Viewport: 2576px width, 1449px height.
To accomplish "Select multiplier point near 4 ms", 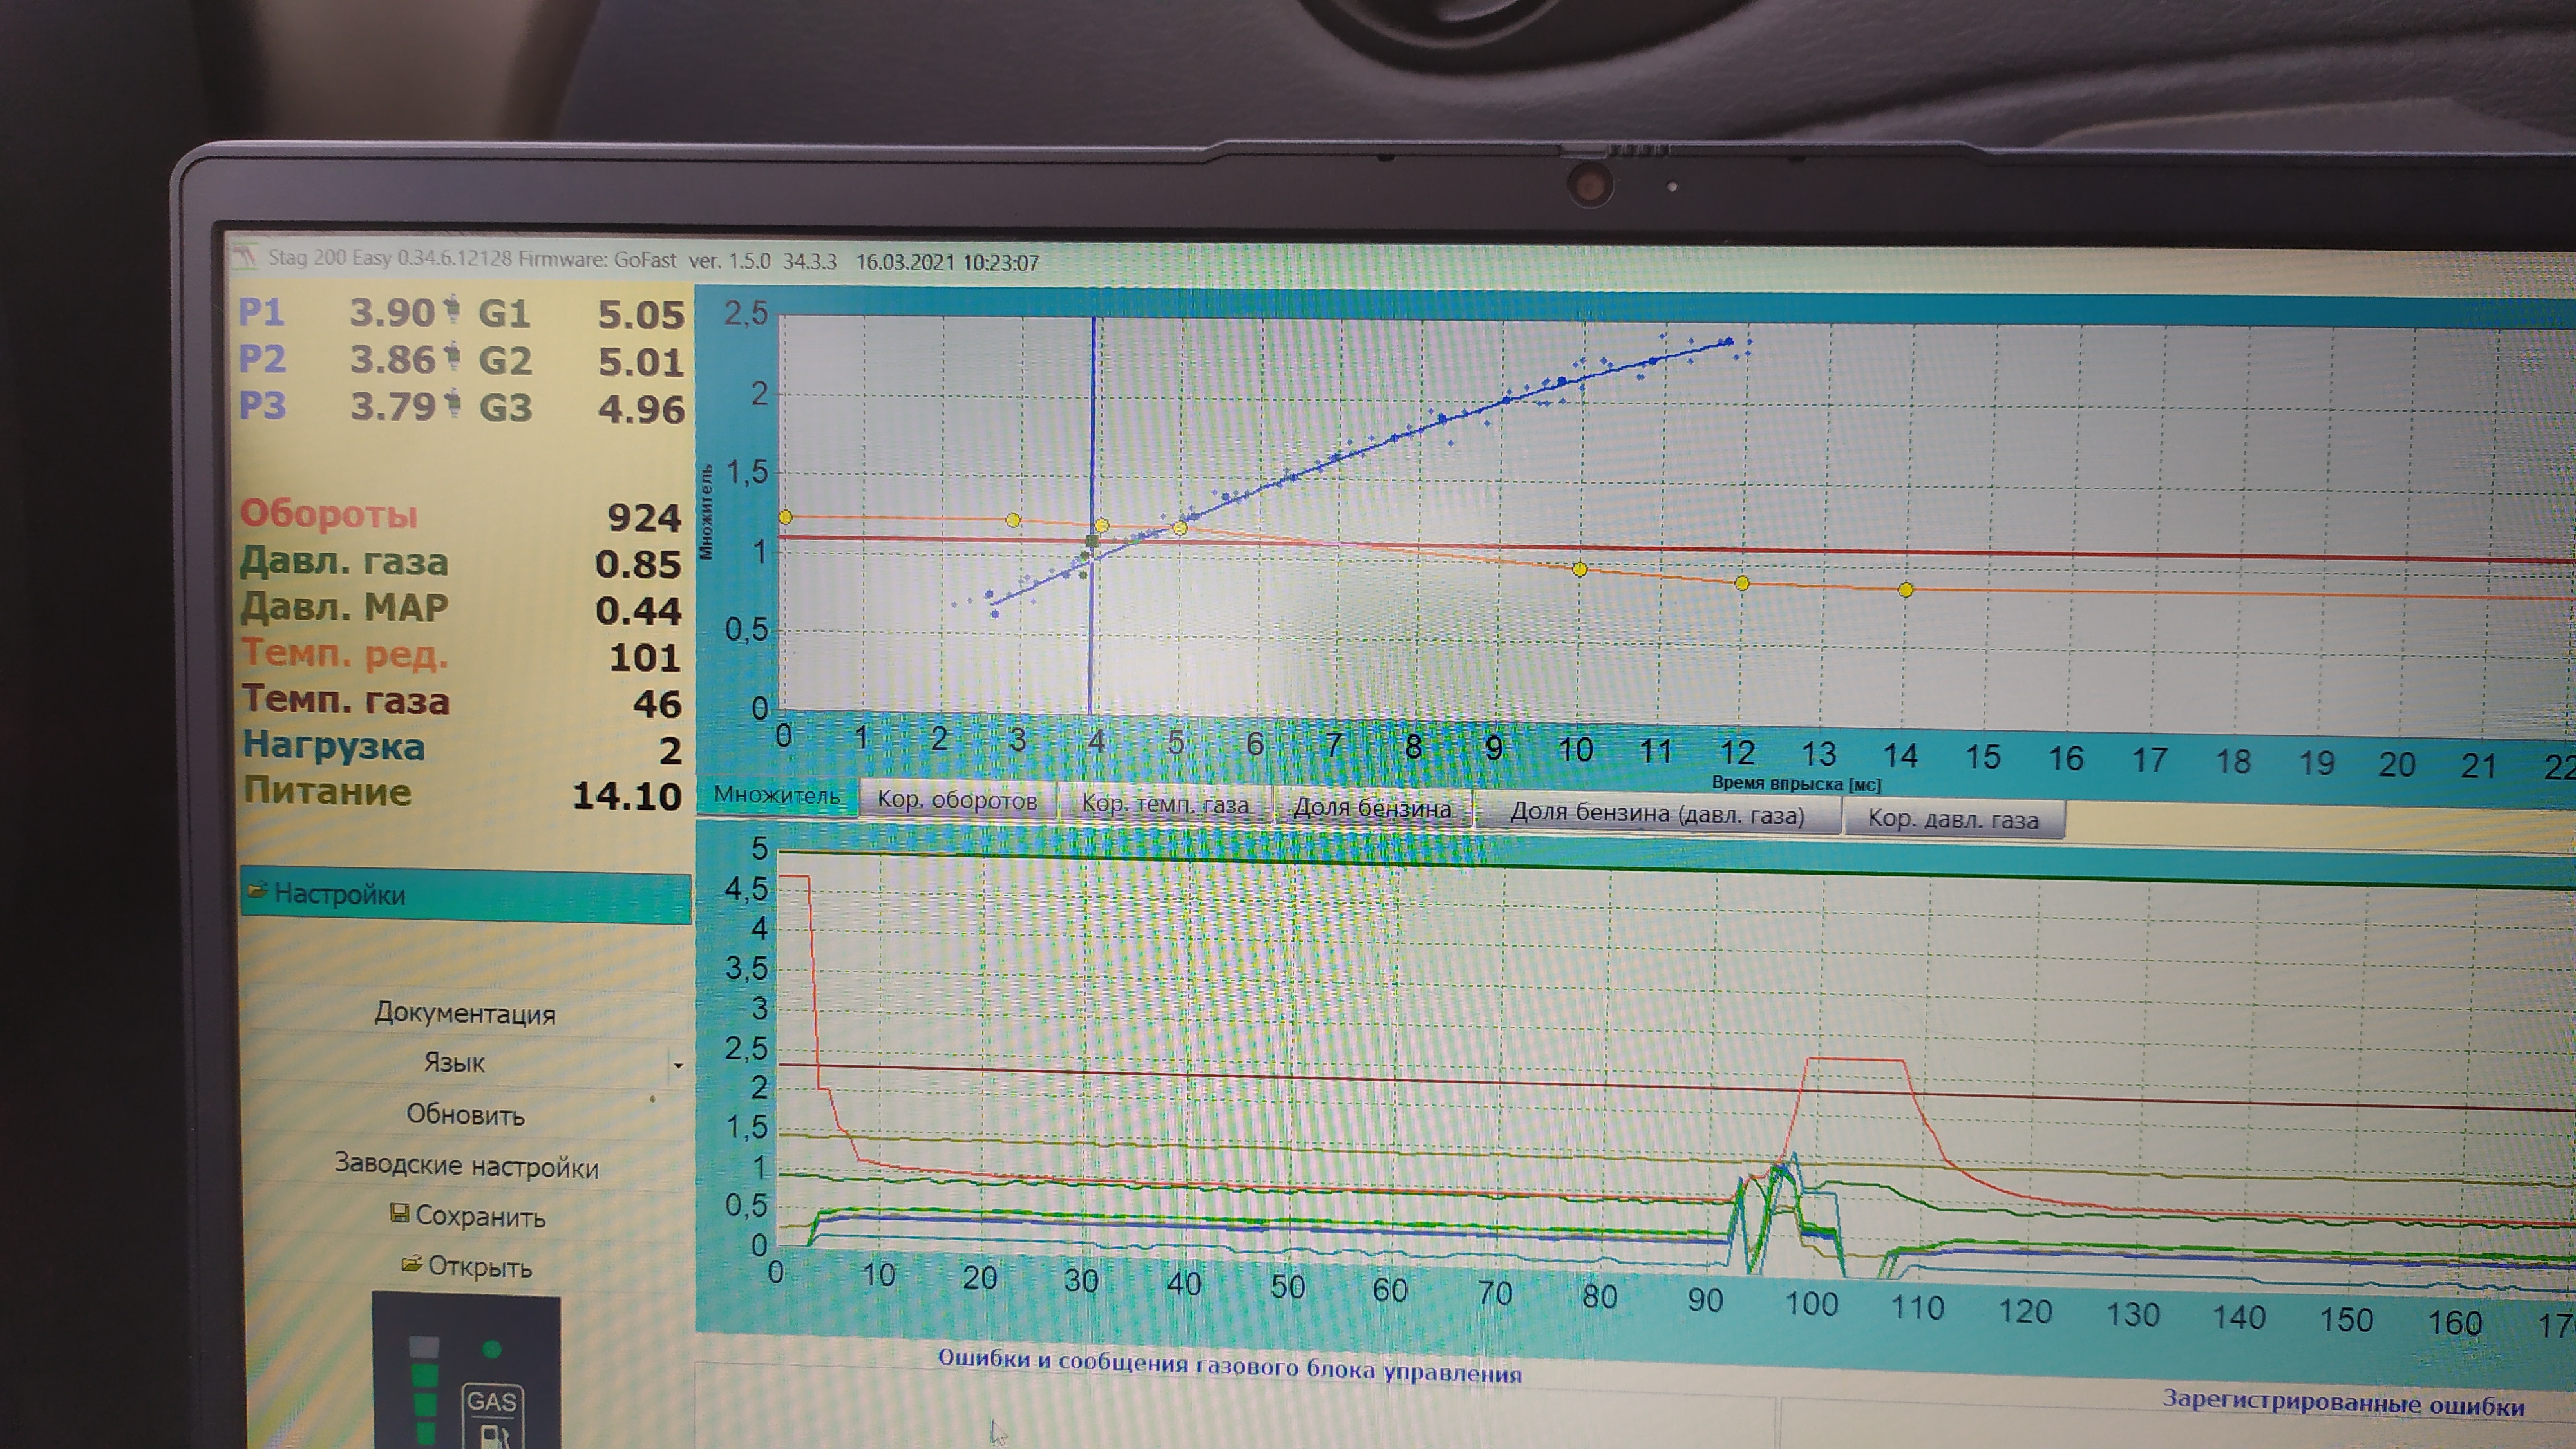I will [x=1101, y=525].
